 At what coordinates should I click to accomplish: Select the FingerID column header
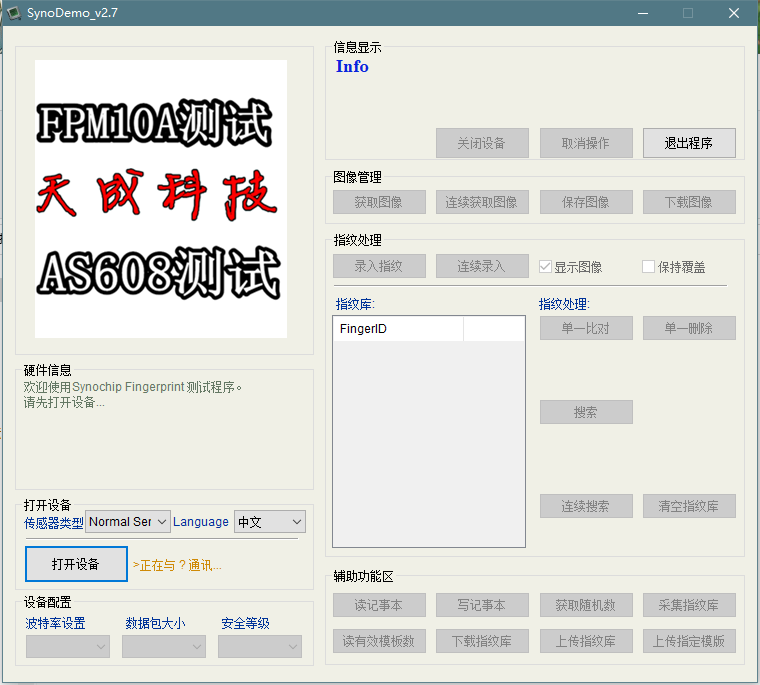pos(397,329)
